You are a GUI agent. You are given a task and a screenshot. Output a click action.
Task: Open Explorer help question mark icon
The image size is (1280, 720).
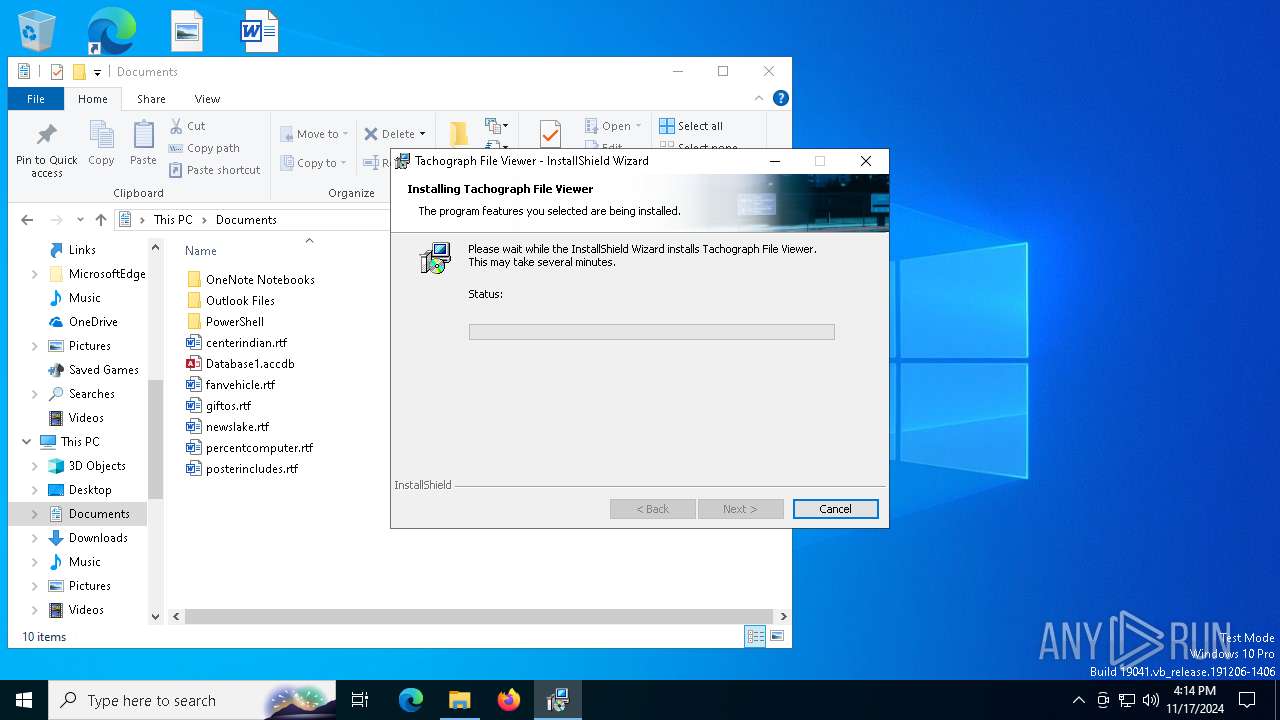pyautogui.click(x=781, y=98)
